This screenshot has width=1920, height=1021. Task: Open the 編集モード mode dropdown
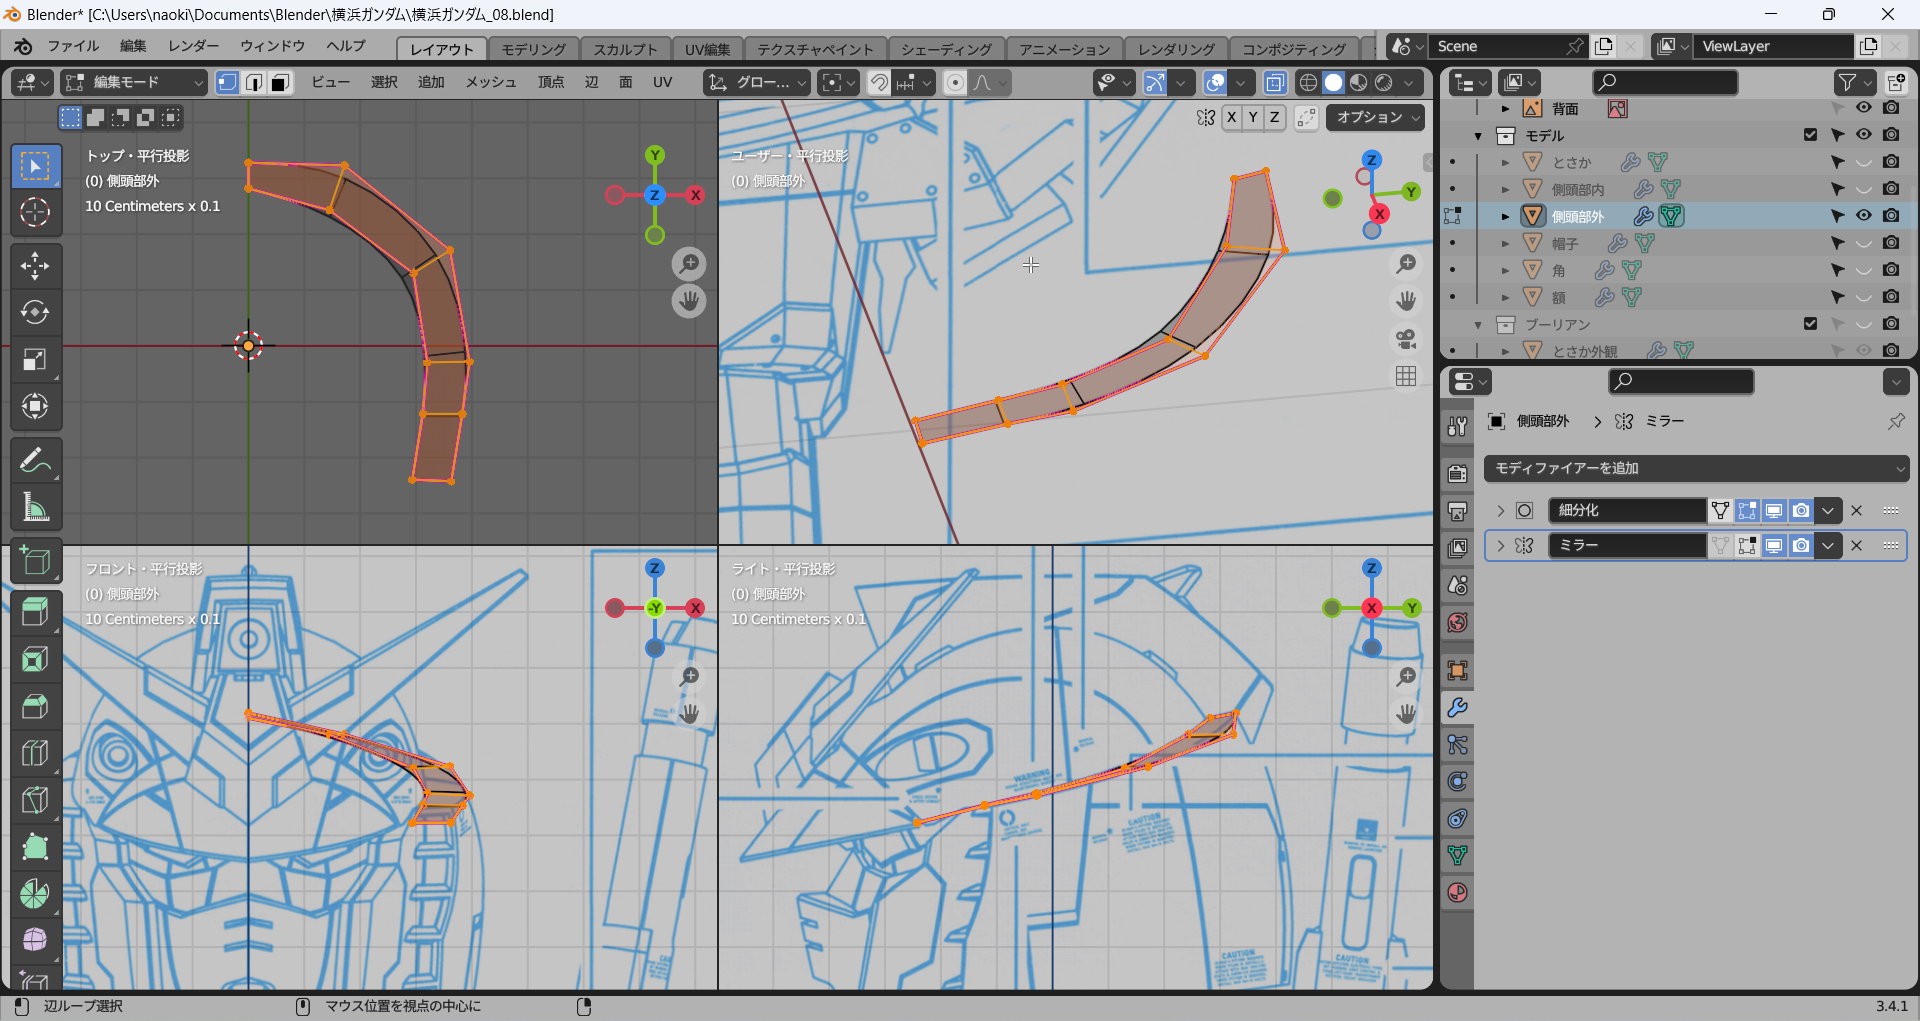[x=134, y=83]
